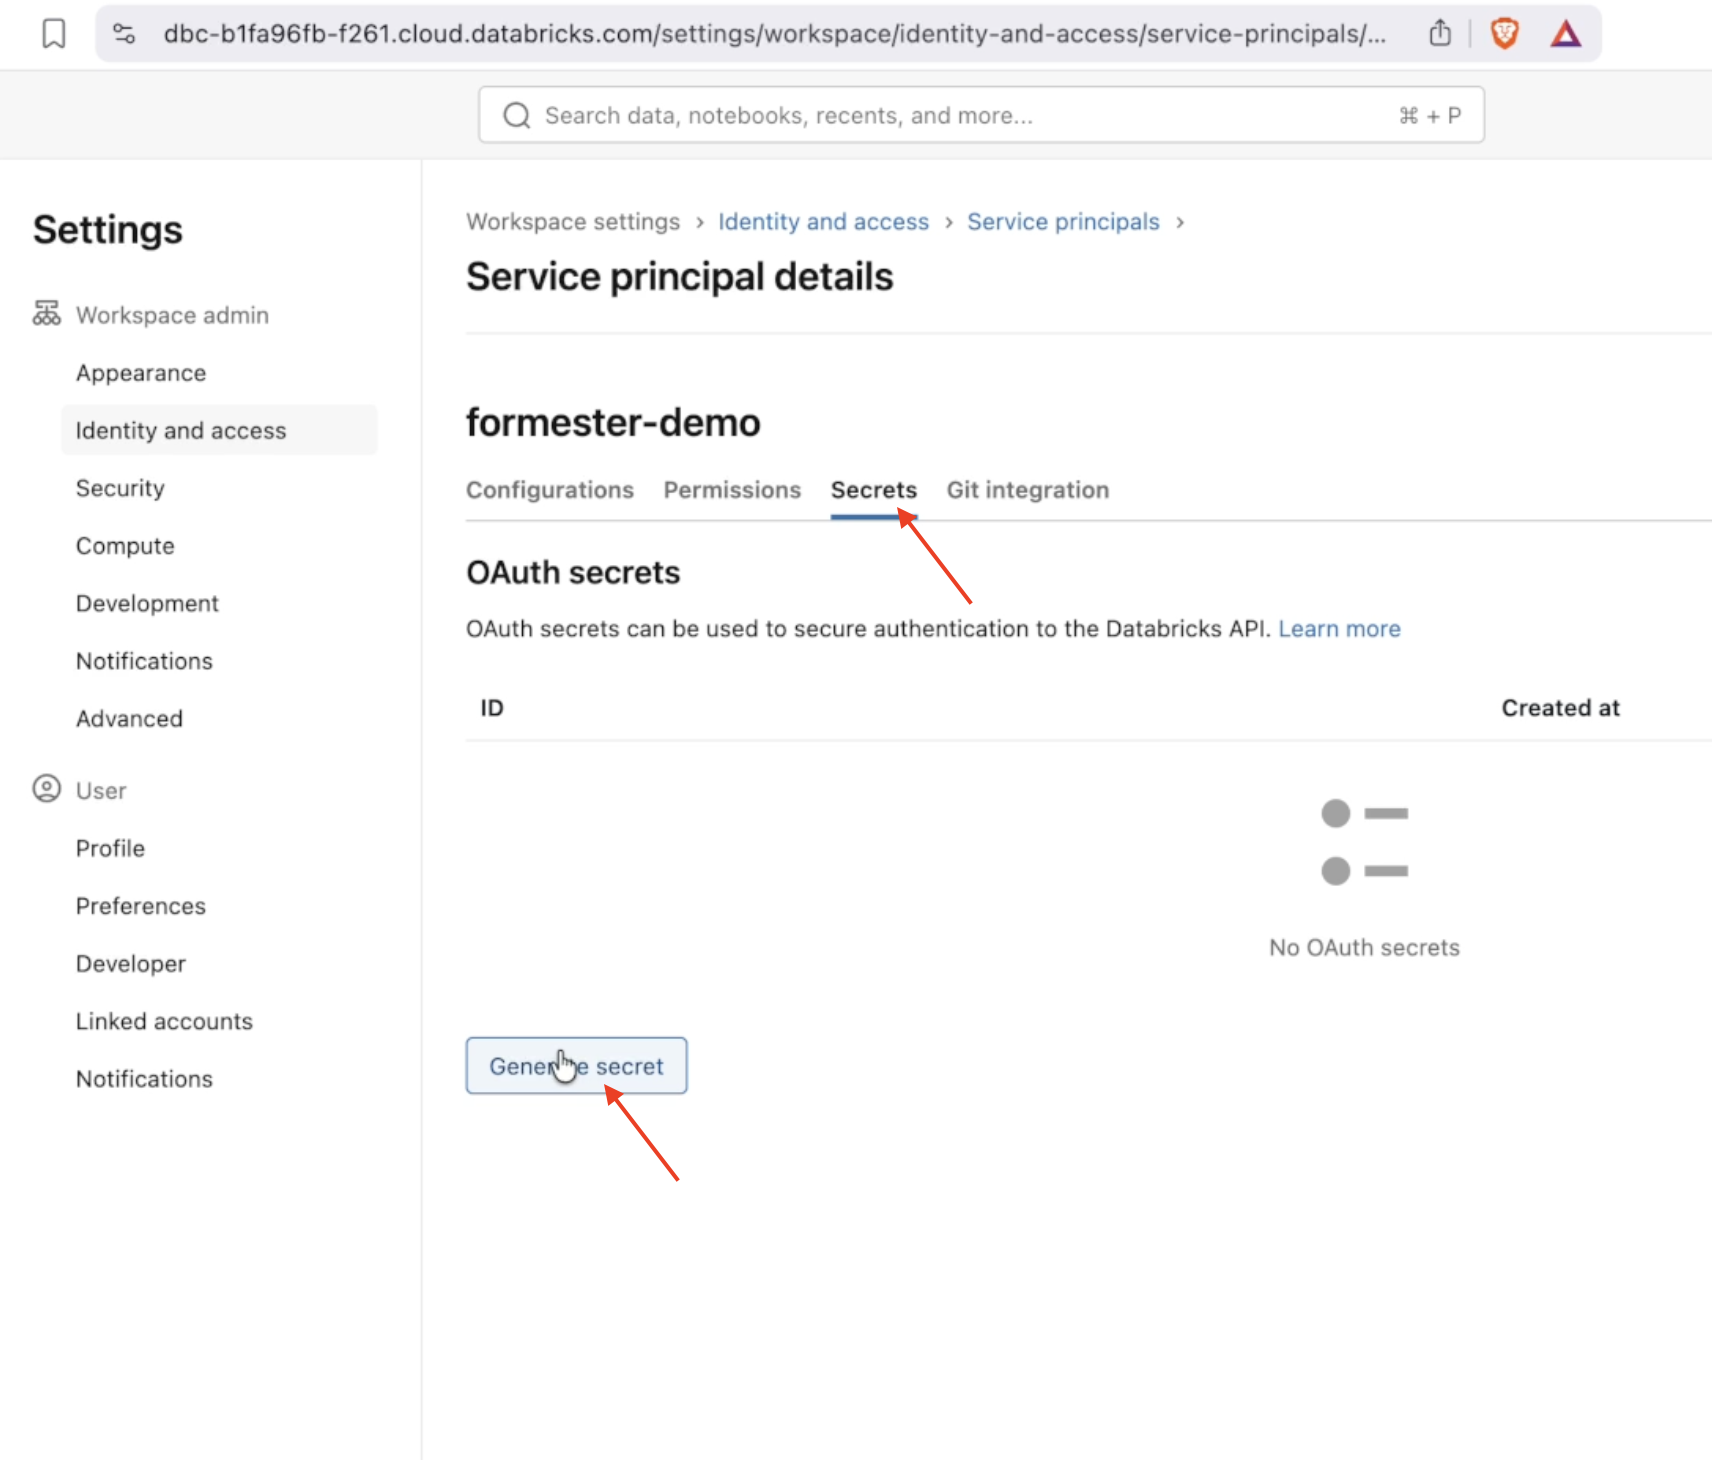Open Development settings
This screenshot has height=1460, width=1712.
coord(147,603)
